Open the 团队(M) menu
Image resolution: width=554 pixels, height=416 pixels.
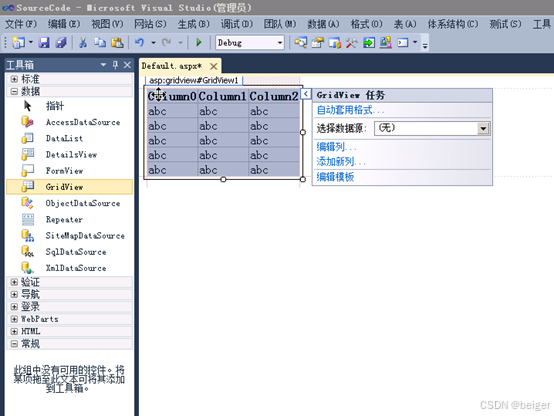coord(280,24)
